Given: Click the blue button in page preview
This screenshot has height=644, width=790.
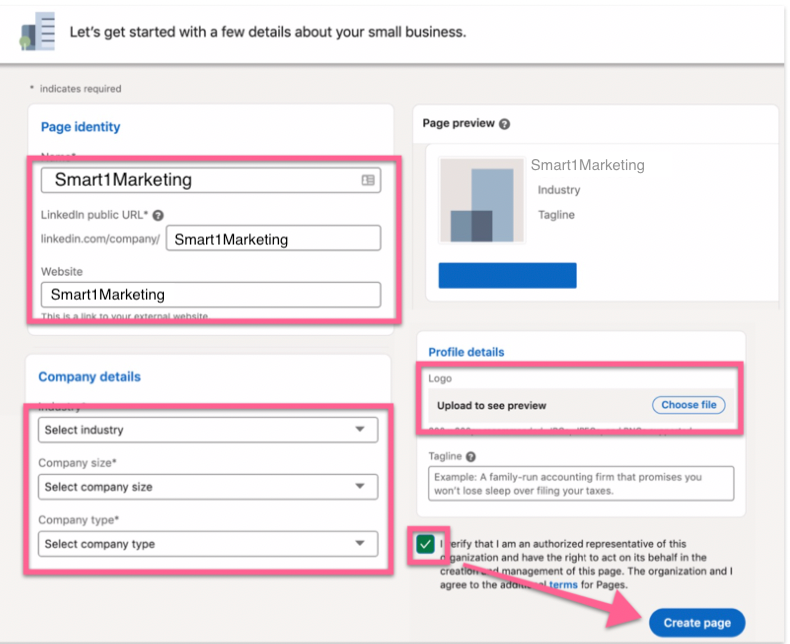Looking at the screenshot, I should point(507,275).
